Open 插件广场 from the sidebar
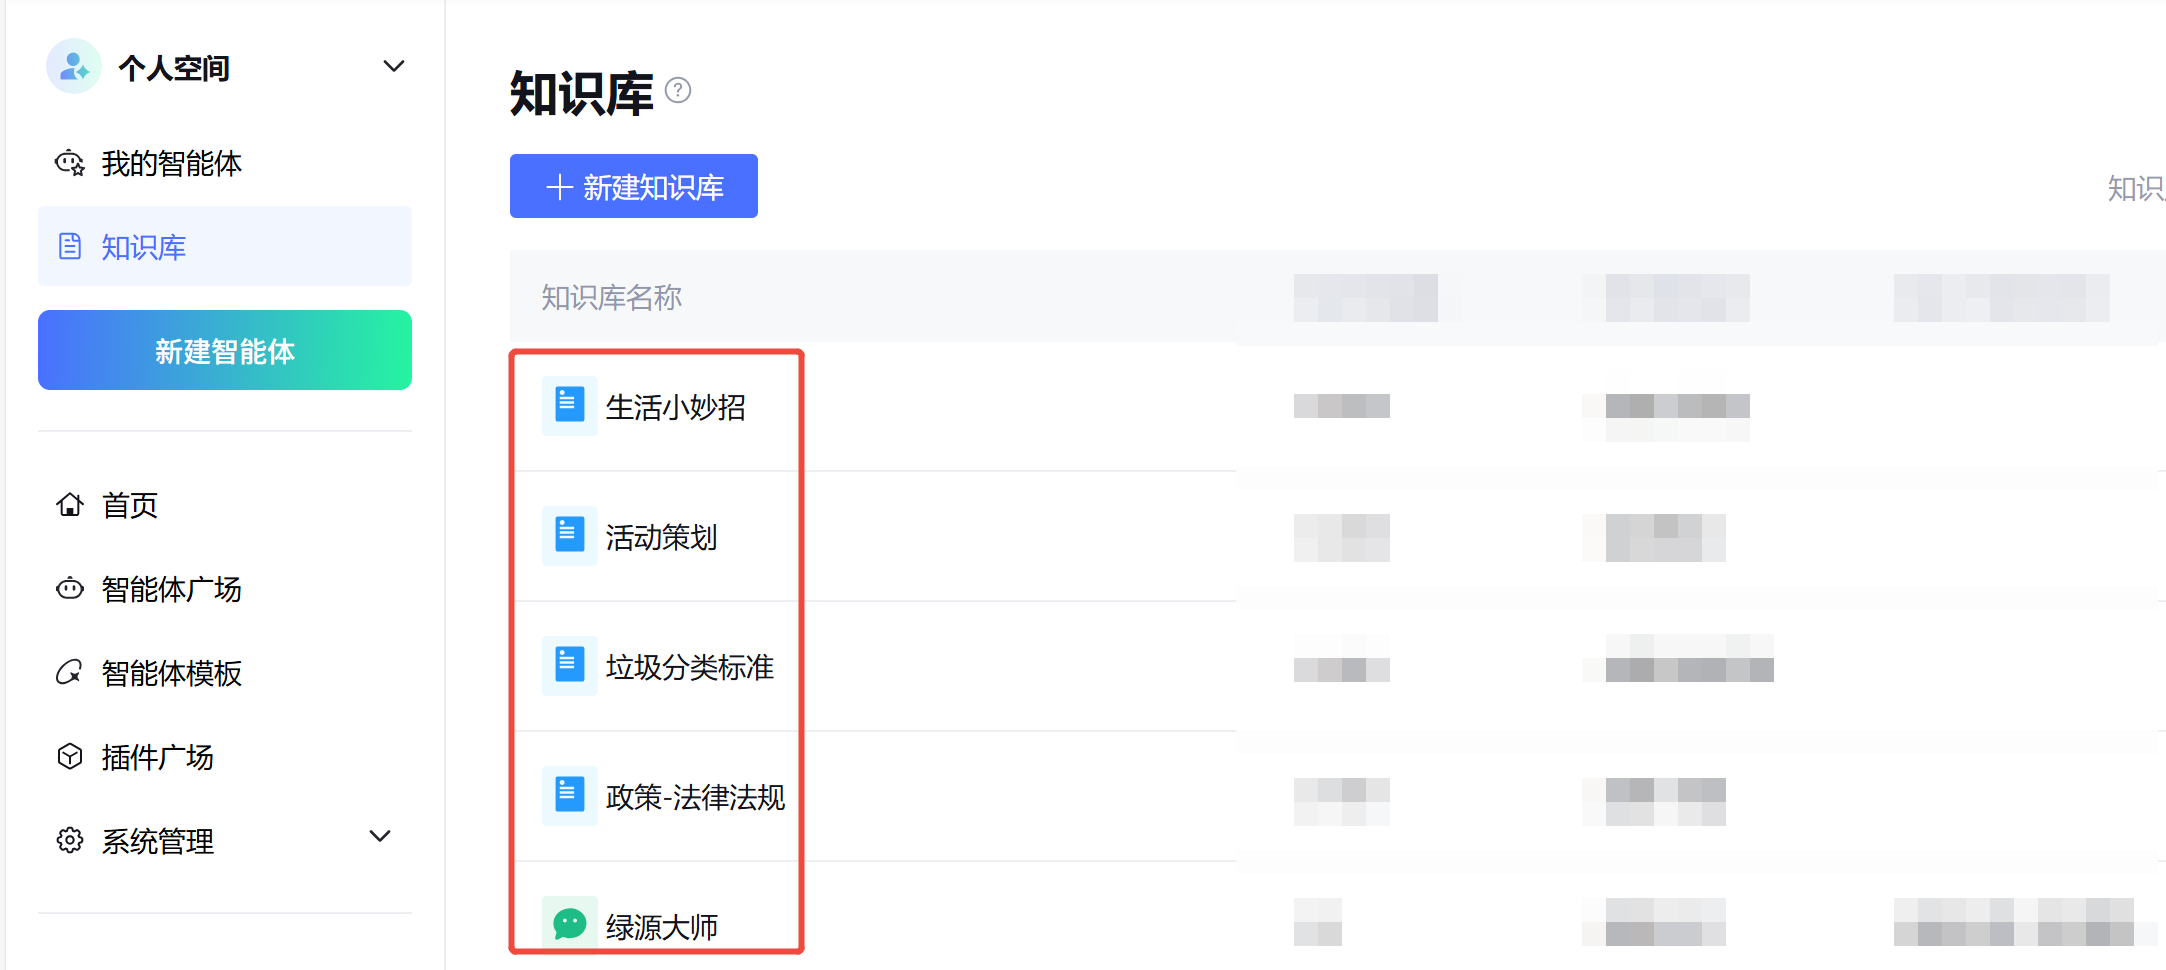Viewport: 2166px width, 970px height. [x=157, y=757]
